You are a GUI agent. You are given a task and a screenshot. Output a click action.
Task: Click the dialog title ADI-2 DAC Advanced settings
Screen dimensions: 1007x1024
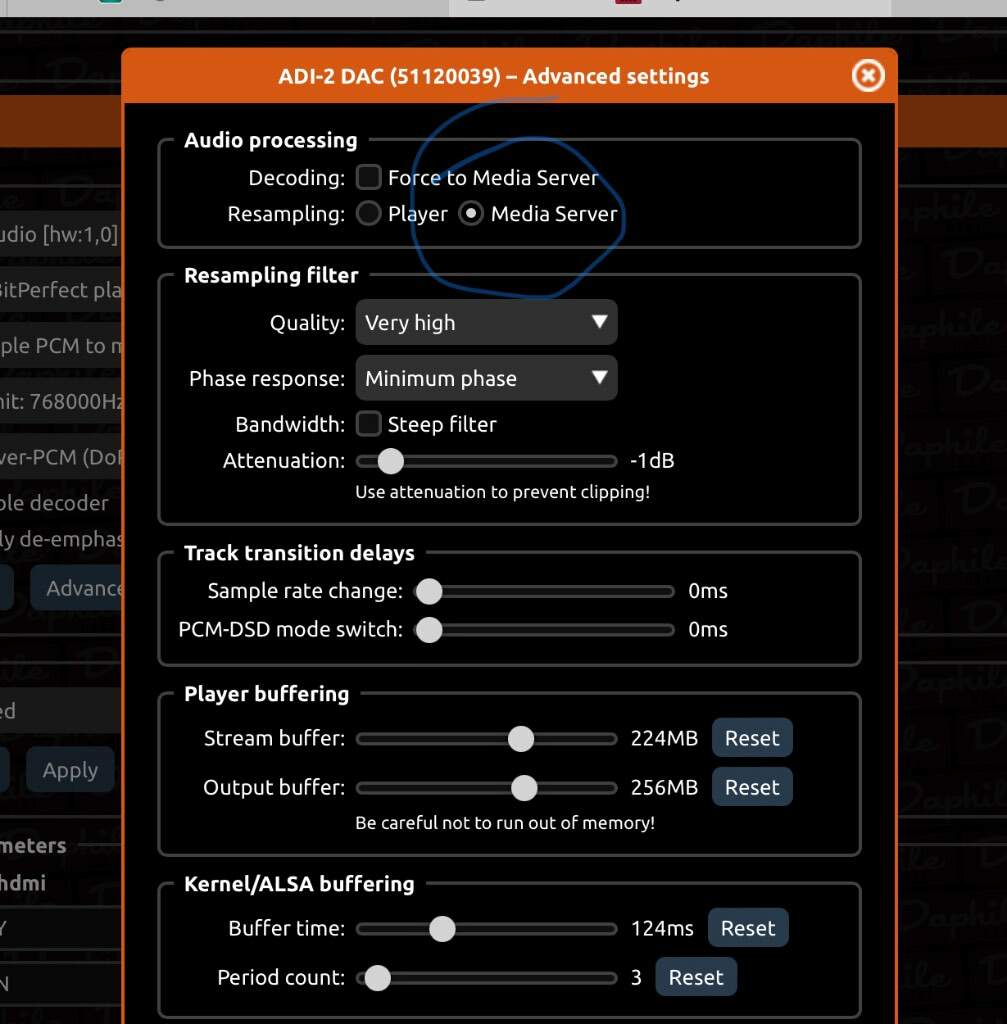point(494,76)
